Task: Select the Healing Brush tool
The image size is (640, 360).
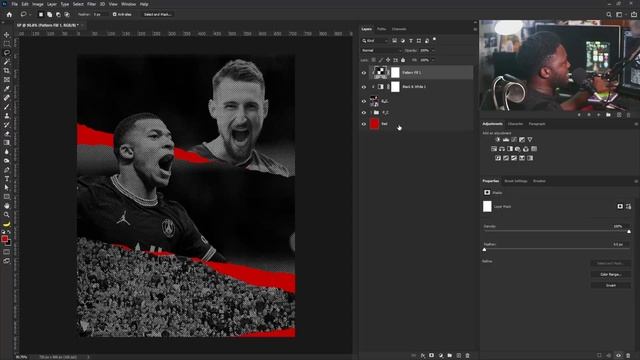Action: pyautogui.click(x=7, y=98)
